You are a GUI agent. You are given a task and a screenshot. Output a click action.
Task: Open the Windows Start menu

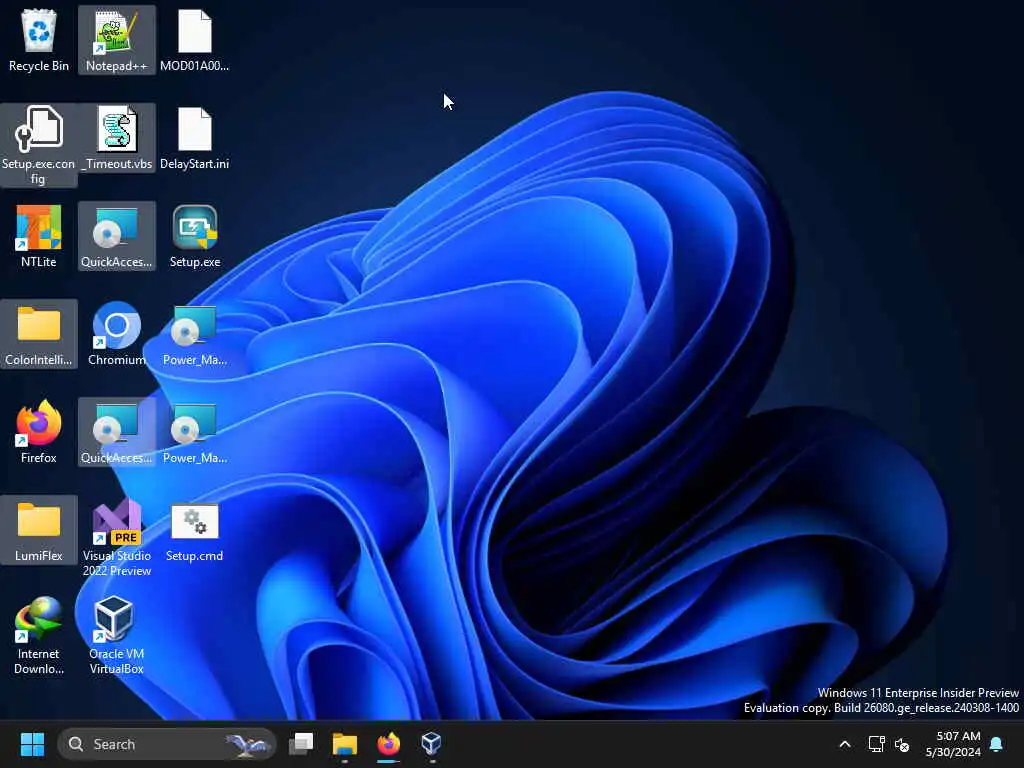click(x=32, y=744)
